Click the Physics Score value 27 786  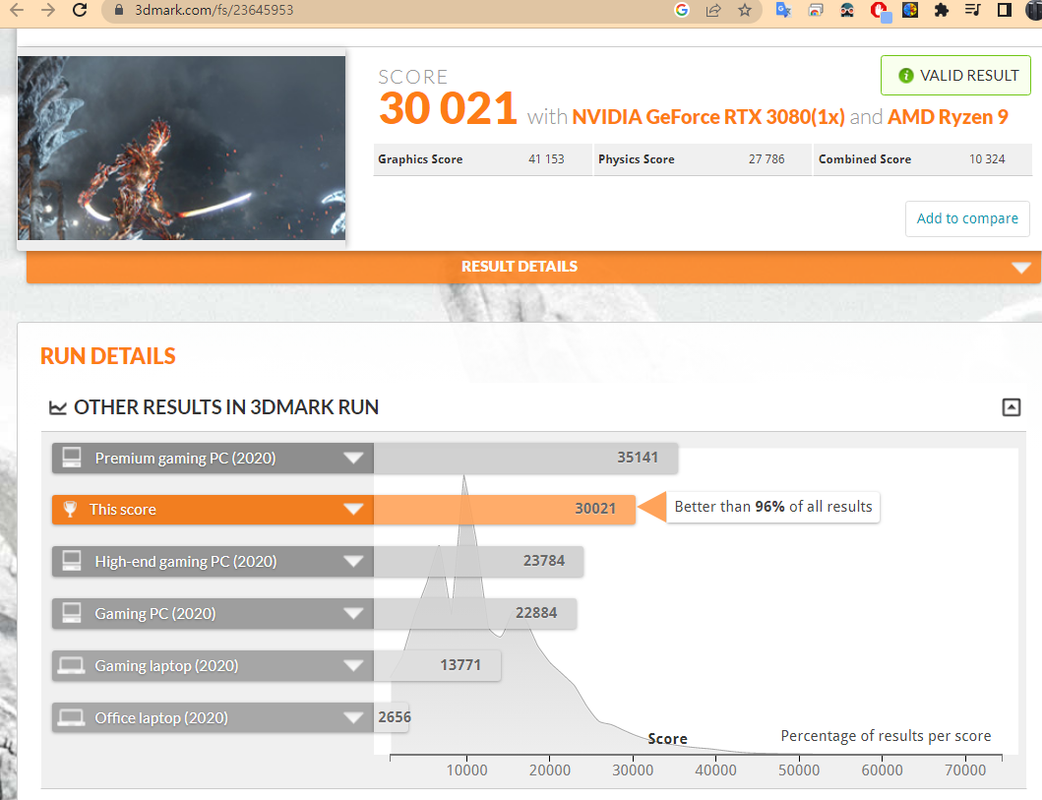(766, 159)
